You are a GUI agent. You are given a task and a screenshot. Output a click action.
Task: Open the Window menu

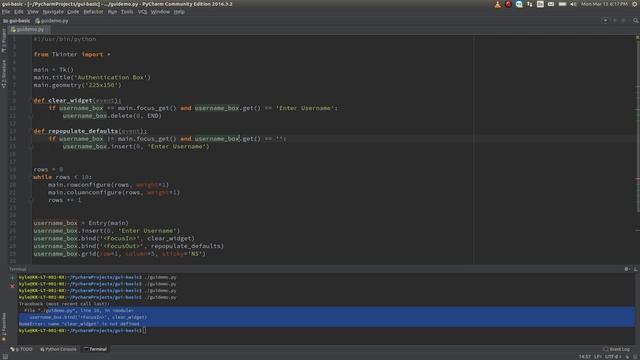tap(160, 12)
